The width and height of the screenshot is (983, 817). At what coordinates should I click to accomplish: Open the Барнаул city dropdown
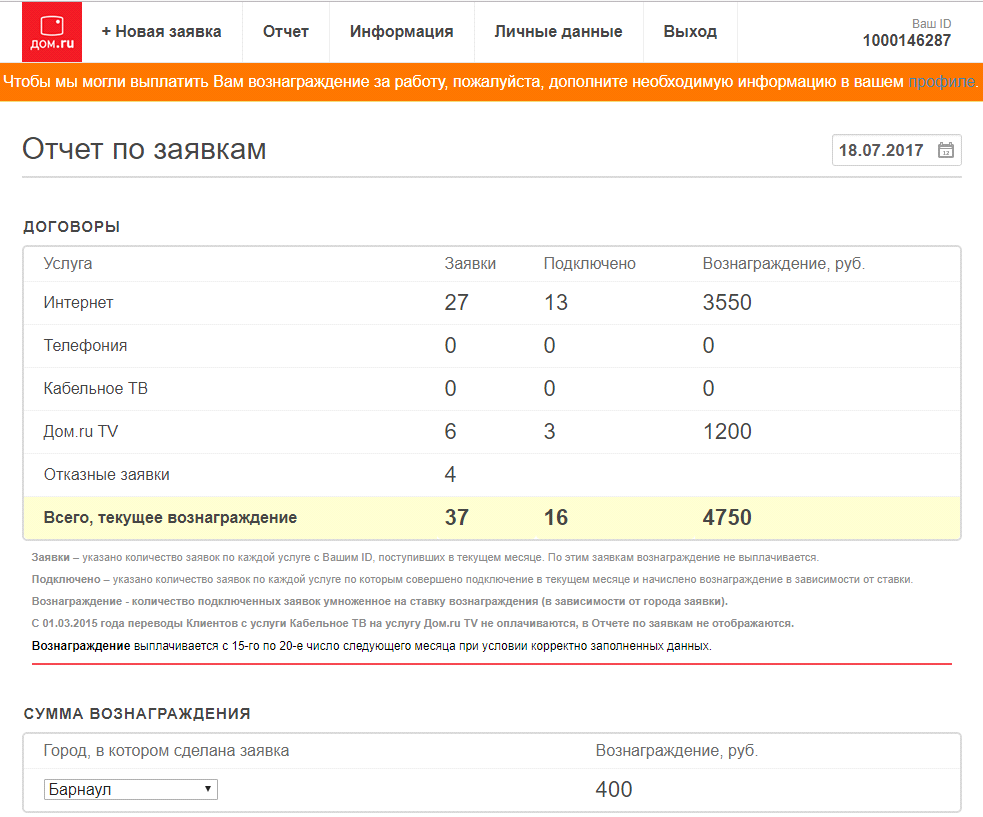[130, 789]
